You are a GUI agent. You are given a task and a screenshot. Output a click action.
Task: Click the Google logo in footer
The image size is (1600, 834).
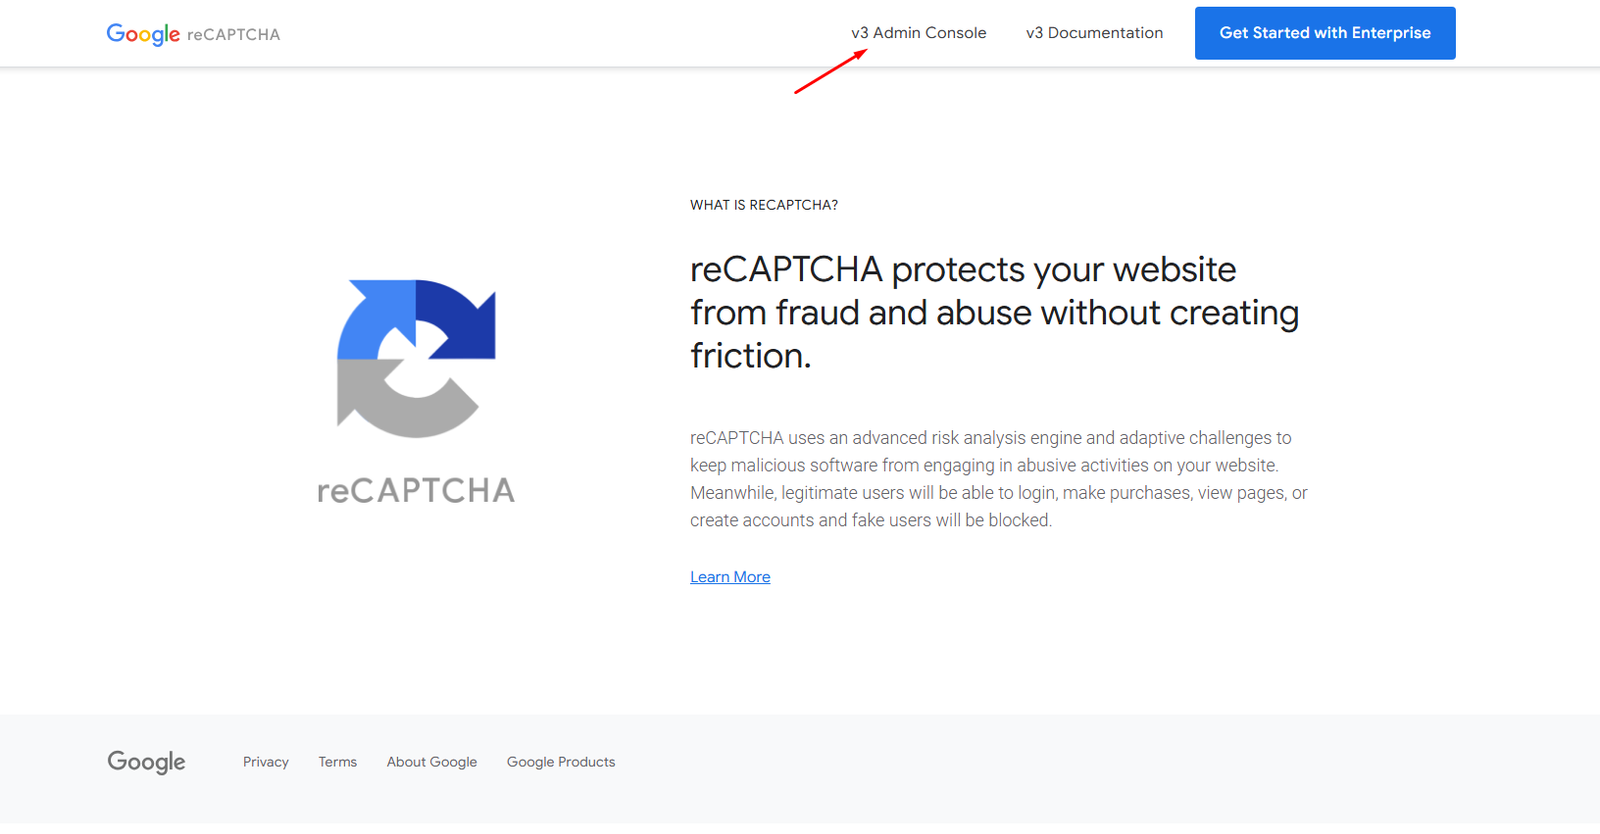pos(146,762)
